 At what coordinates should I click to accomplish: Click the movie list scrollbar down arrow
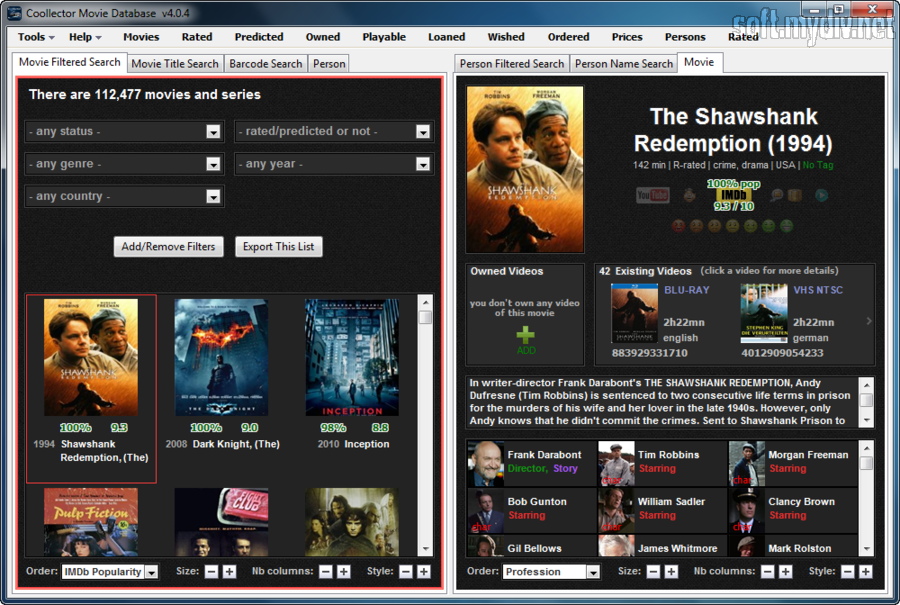point(425,549)
